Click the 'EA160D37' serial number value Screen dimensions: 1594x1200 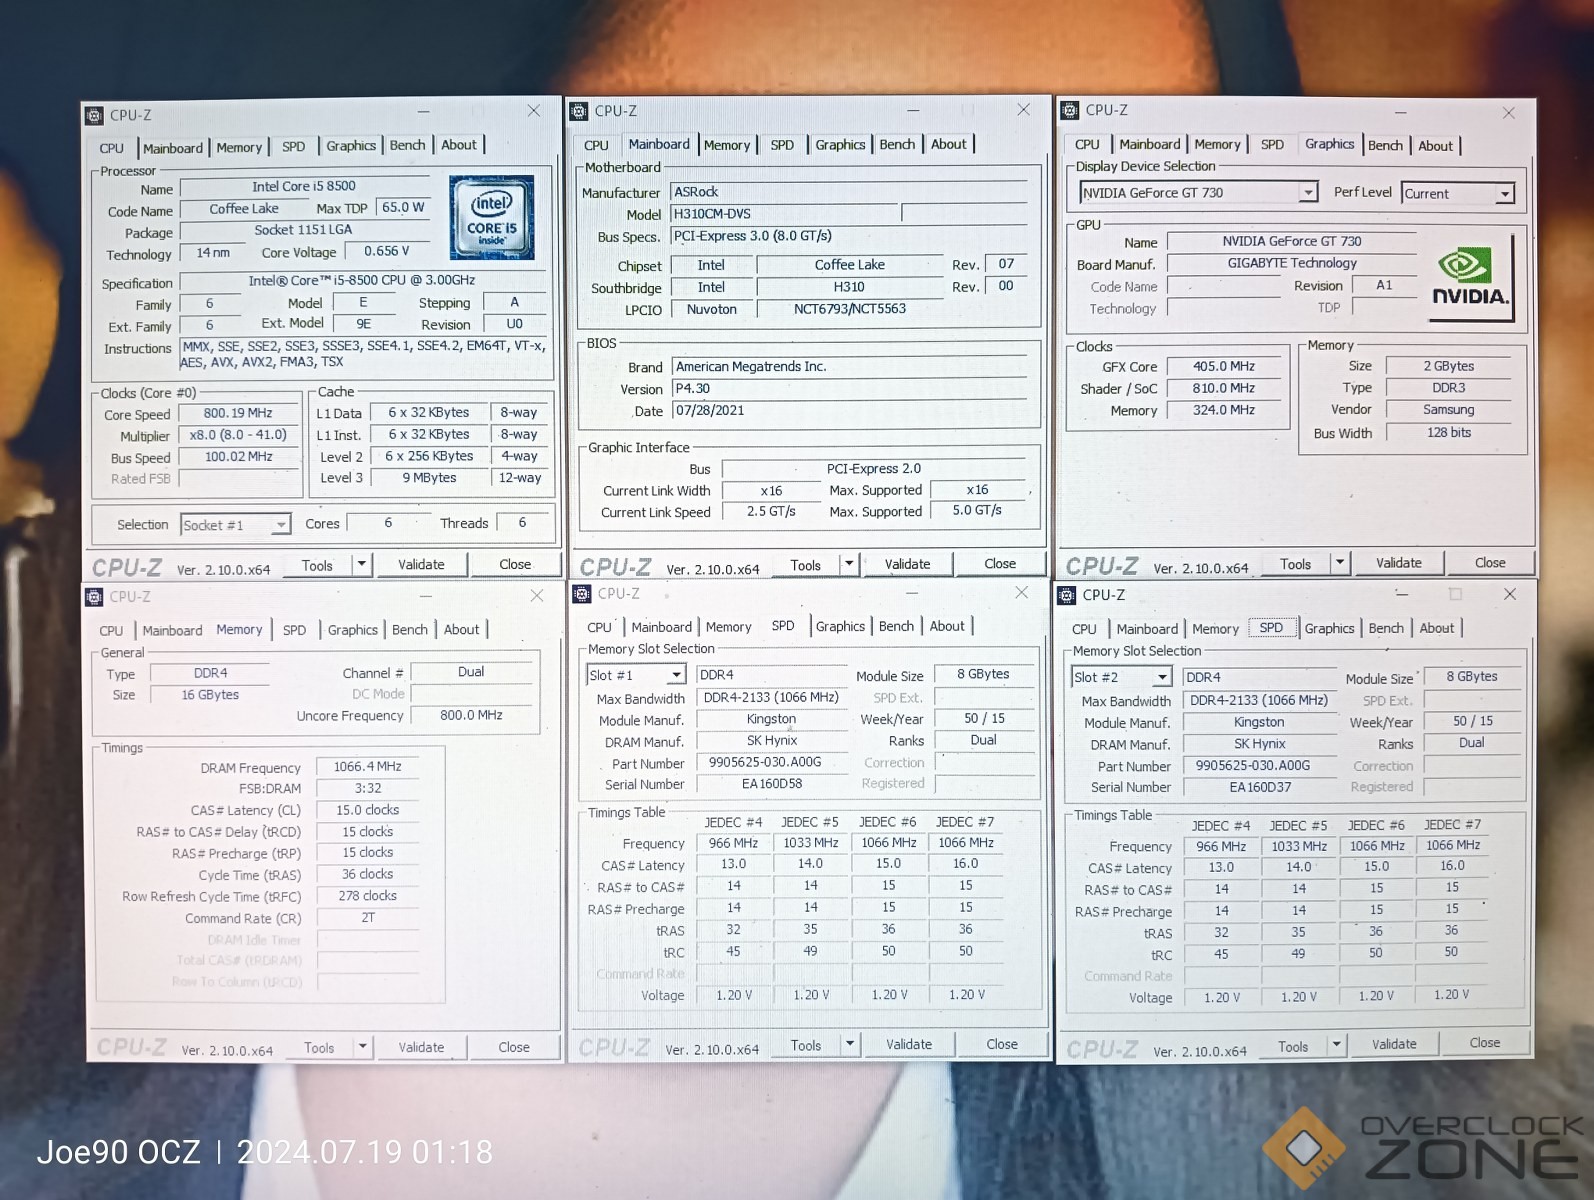pyautogui.click(x=1259, y=787)
